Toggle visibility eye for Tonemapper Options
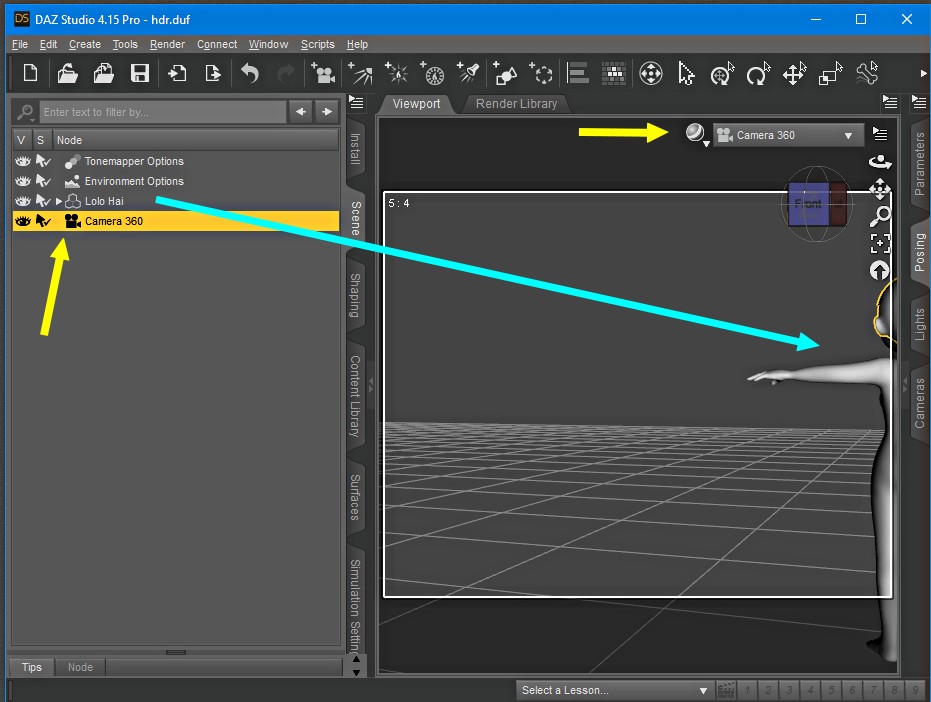The width and height of the screenshot is (931, 702). (x=23, y=161)
